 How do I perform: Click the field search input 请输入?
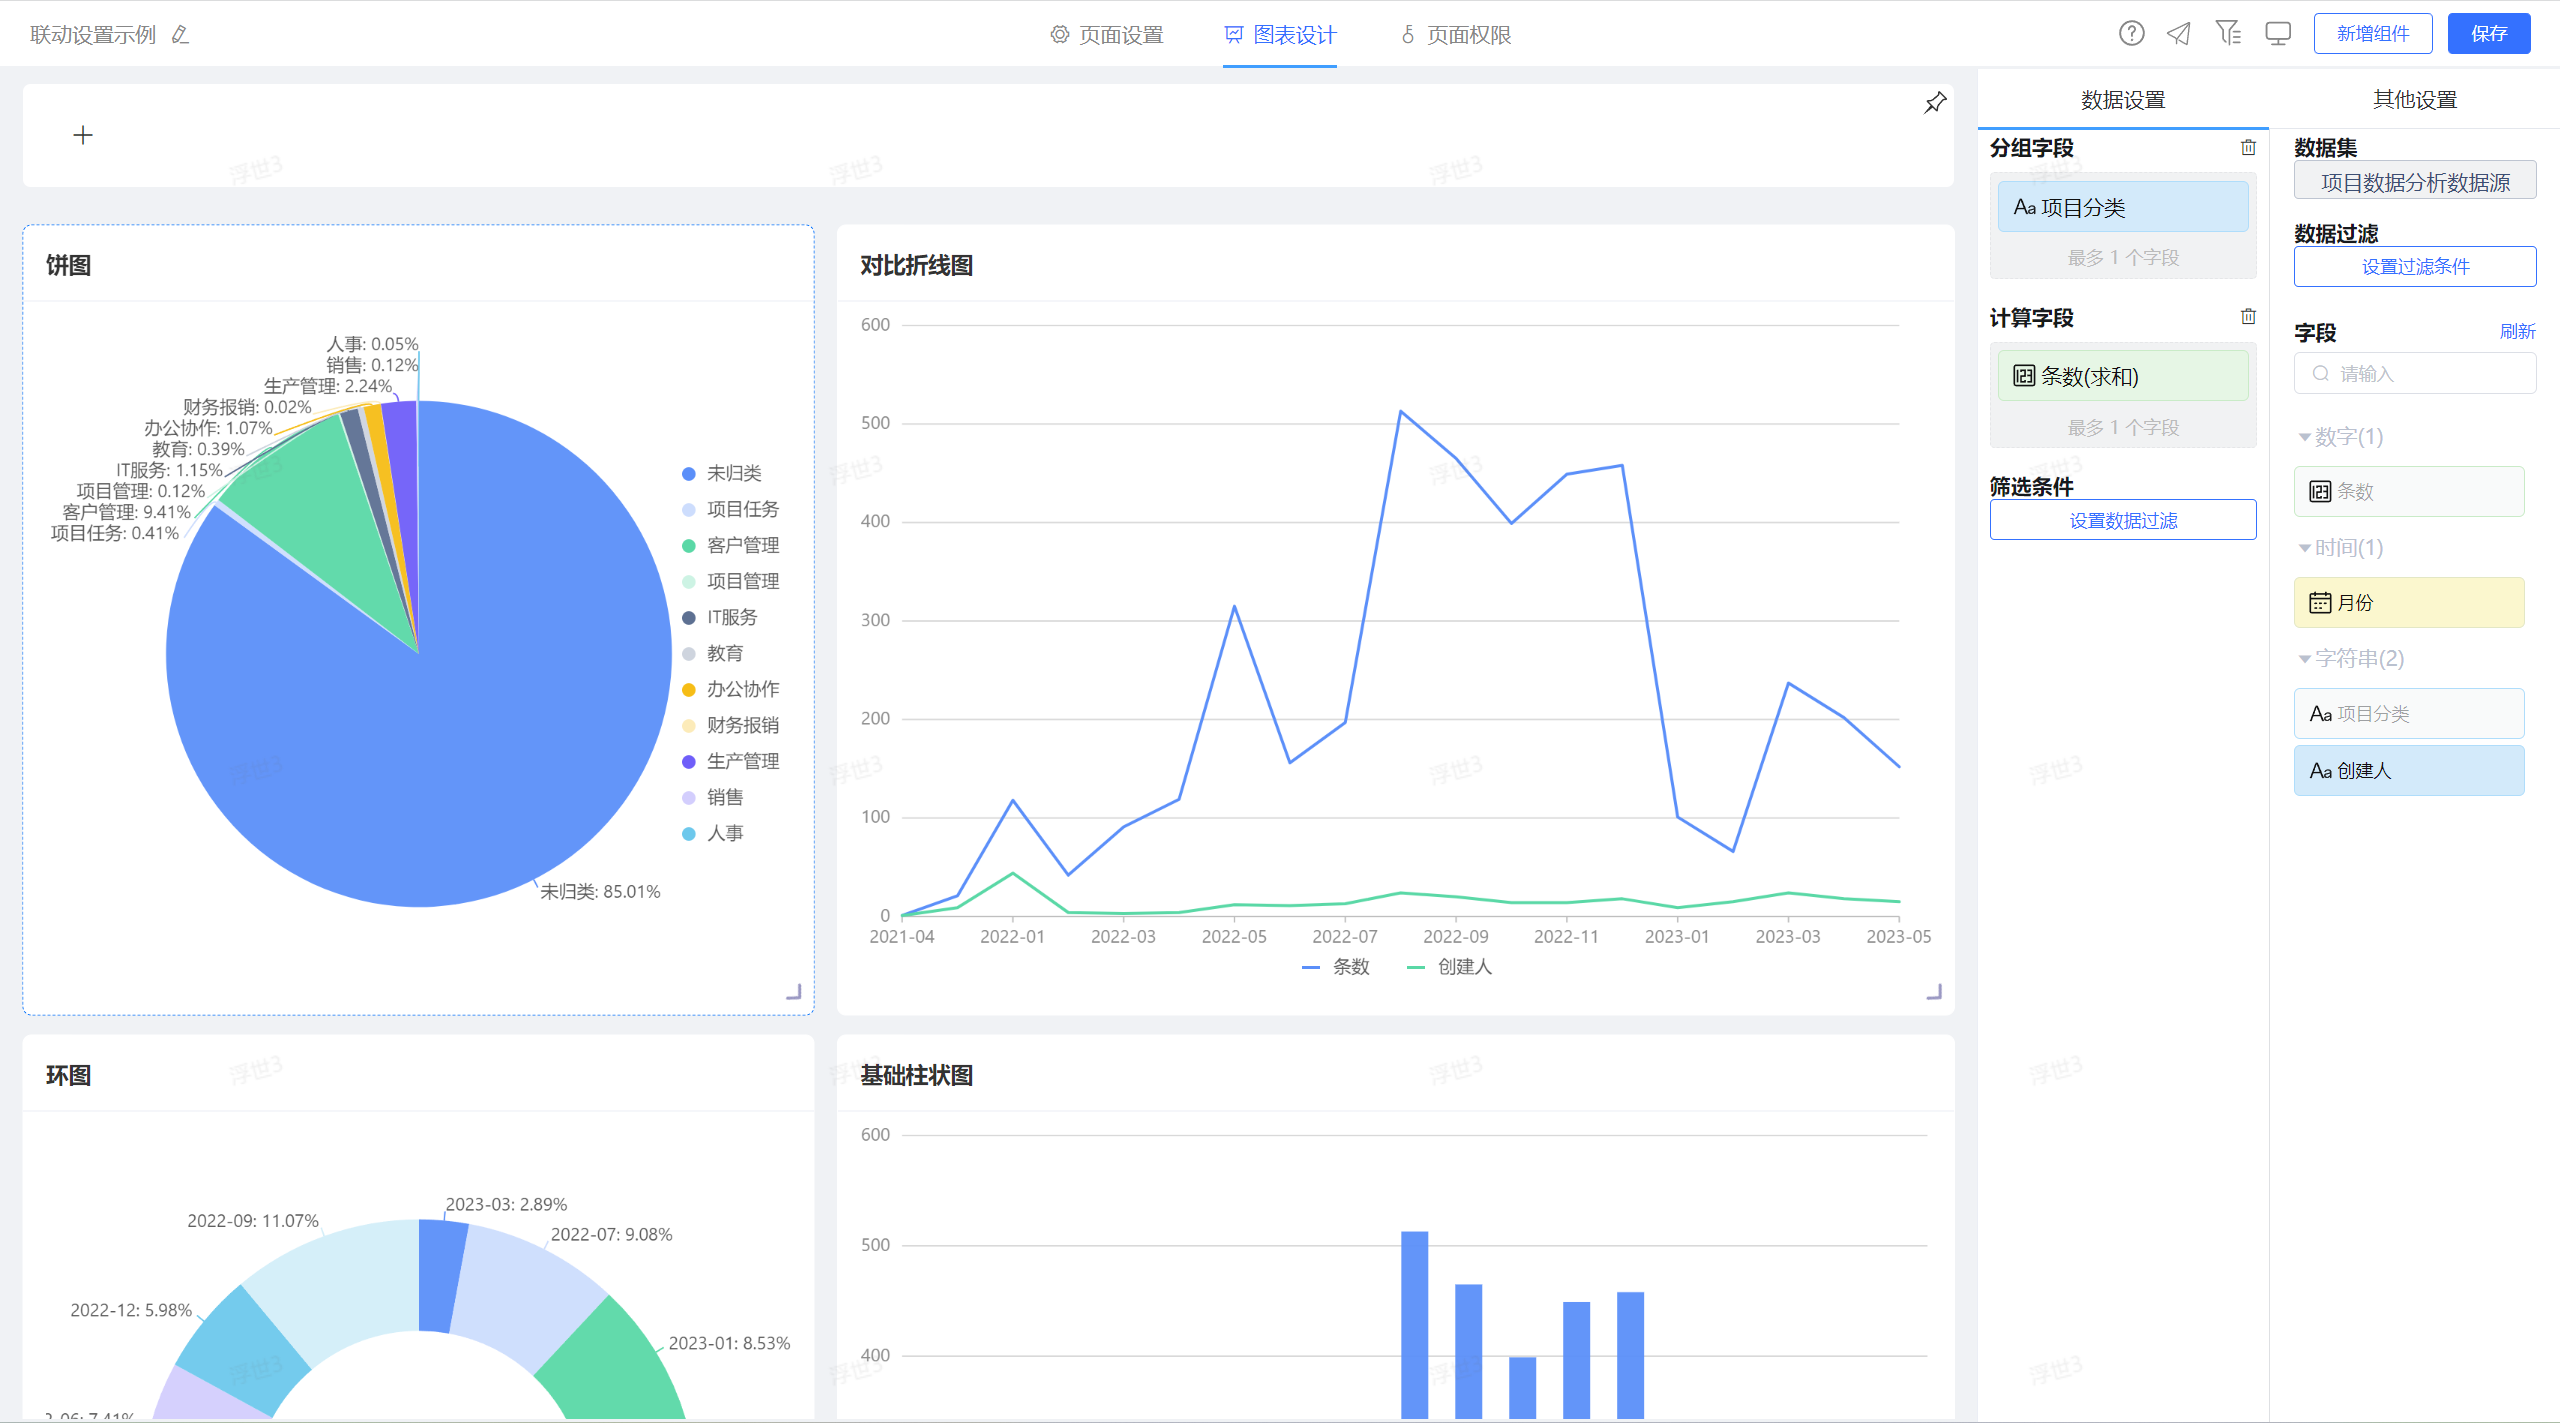pos(2414,374)
